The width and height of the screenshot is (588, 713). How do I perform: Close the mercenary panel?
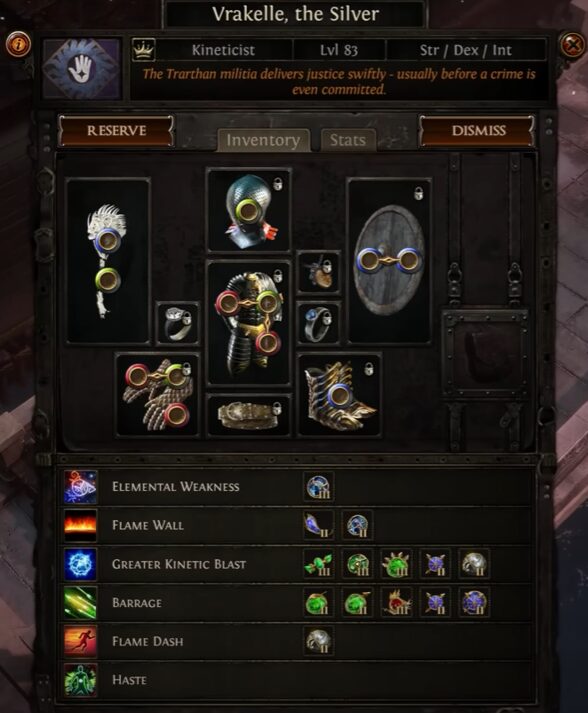click(x=572, y=45)
